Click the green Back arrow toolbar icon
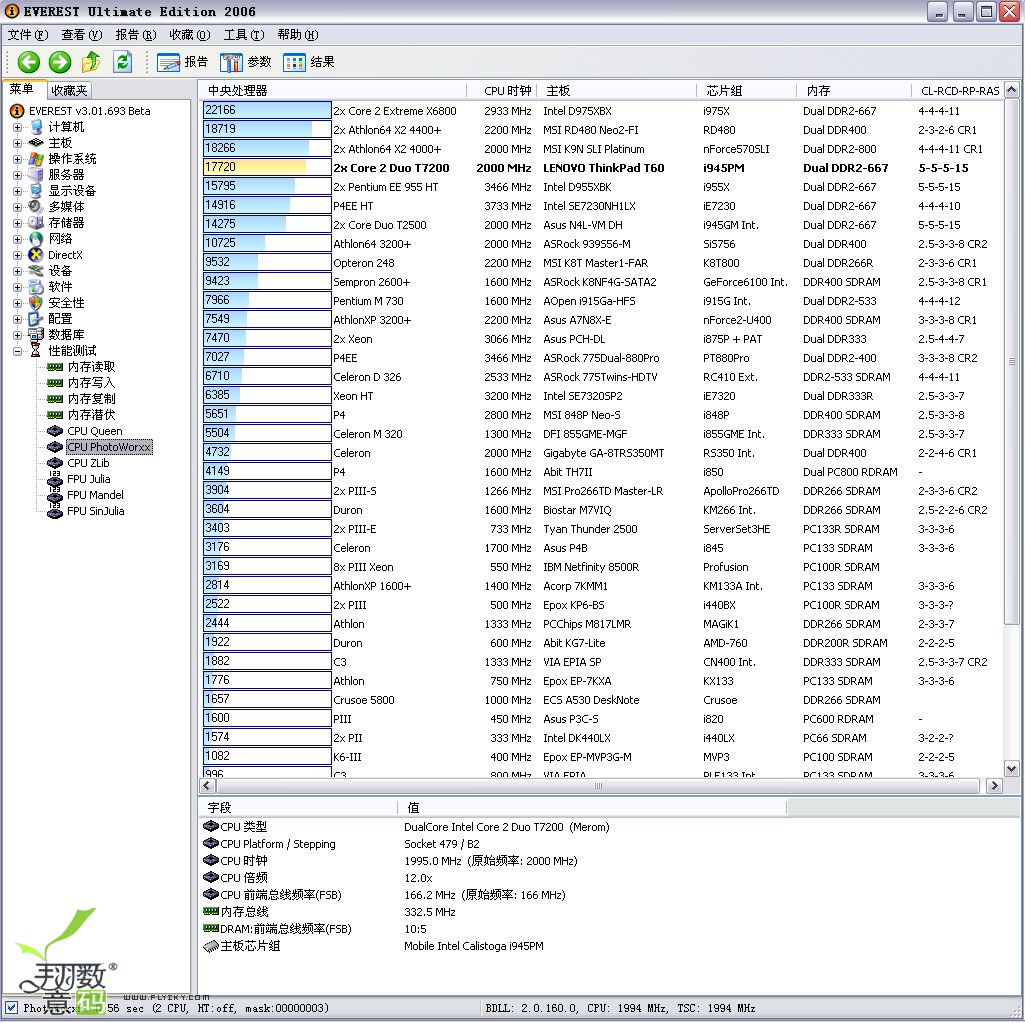 coord(28,62)
